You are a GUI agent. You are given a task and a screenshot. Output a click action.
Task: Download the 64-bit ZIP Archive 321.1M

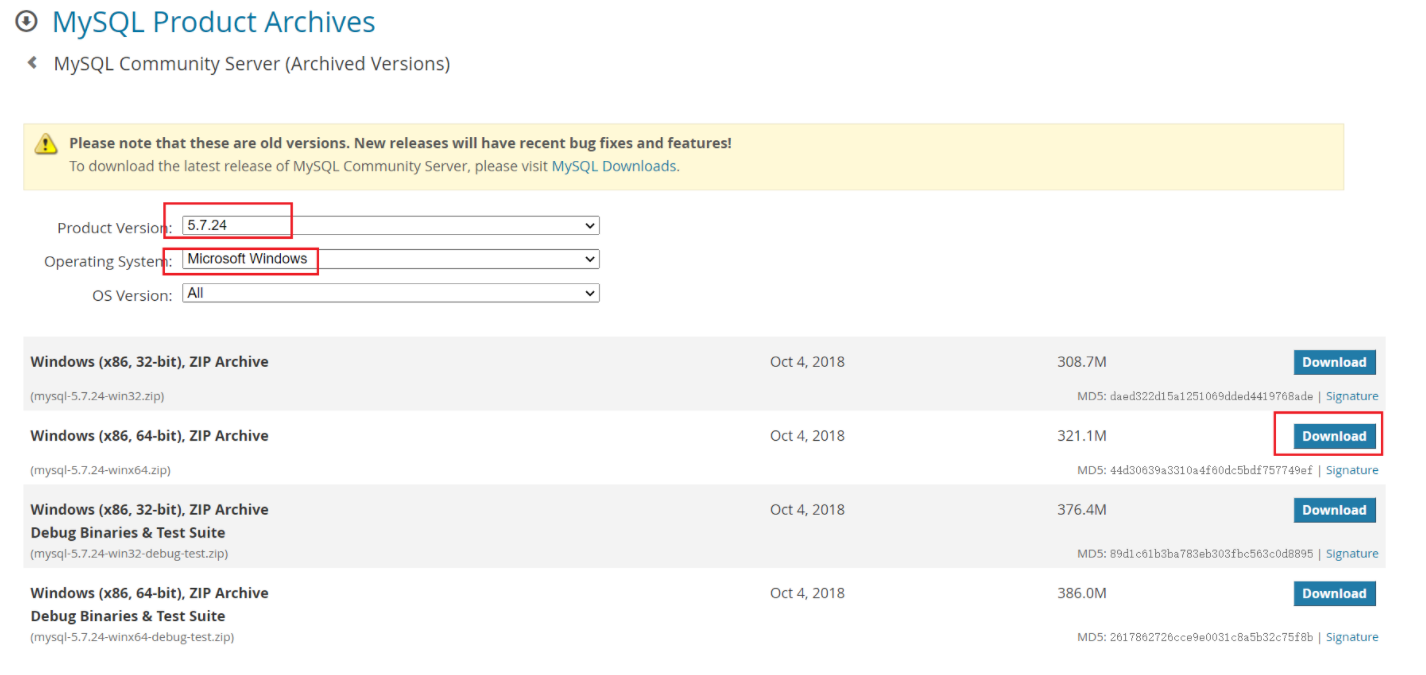click(x=1334, y=436)
